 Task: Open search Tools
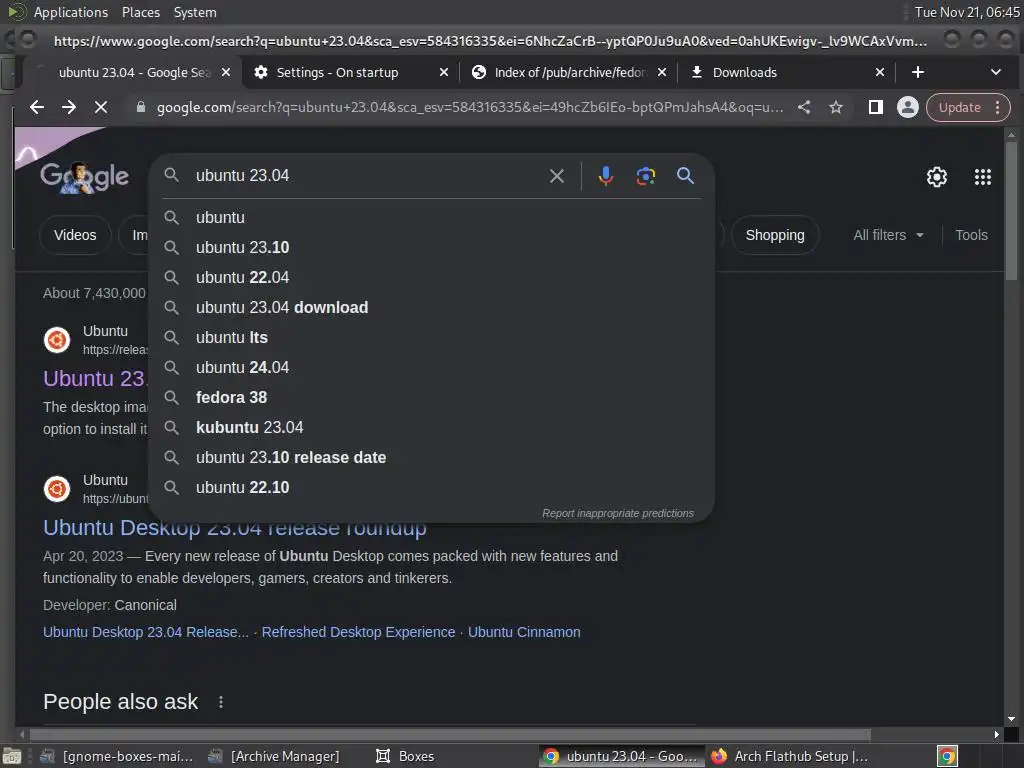(971, 235)
